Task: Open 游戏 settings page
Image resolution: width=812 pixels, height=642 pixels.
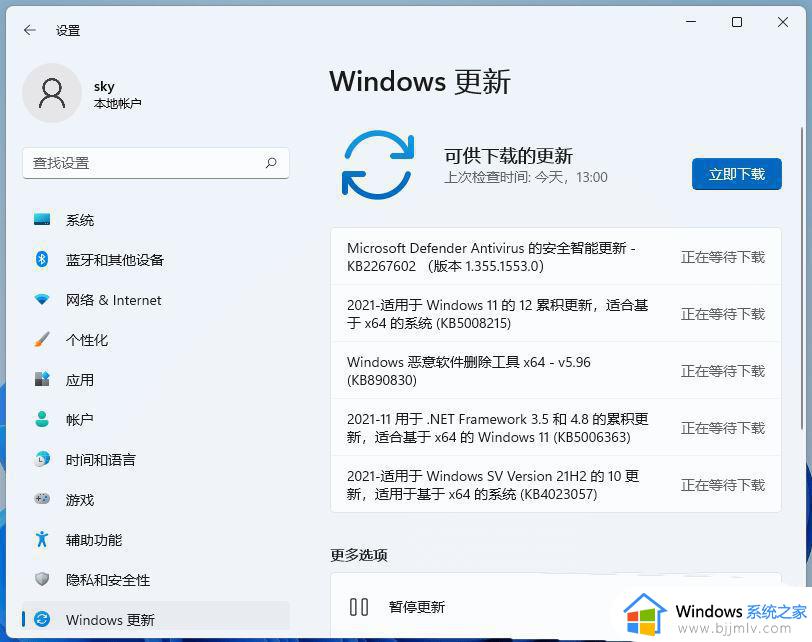Action: pyautogui.click(x=155, y=500)
